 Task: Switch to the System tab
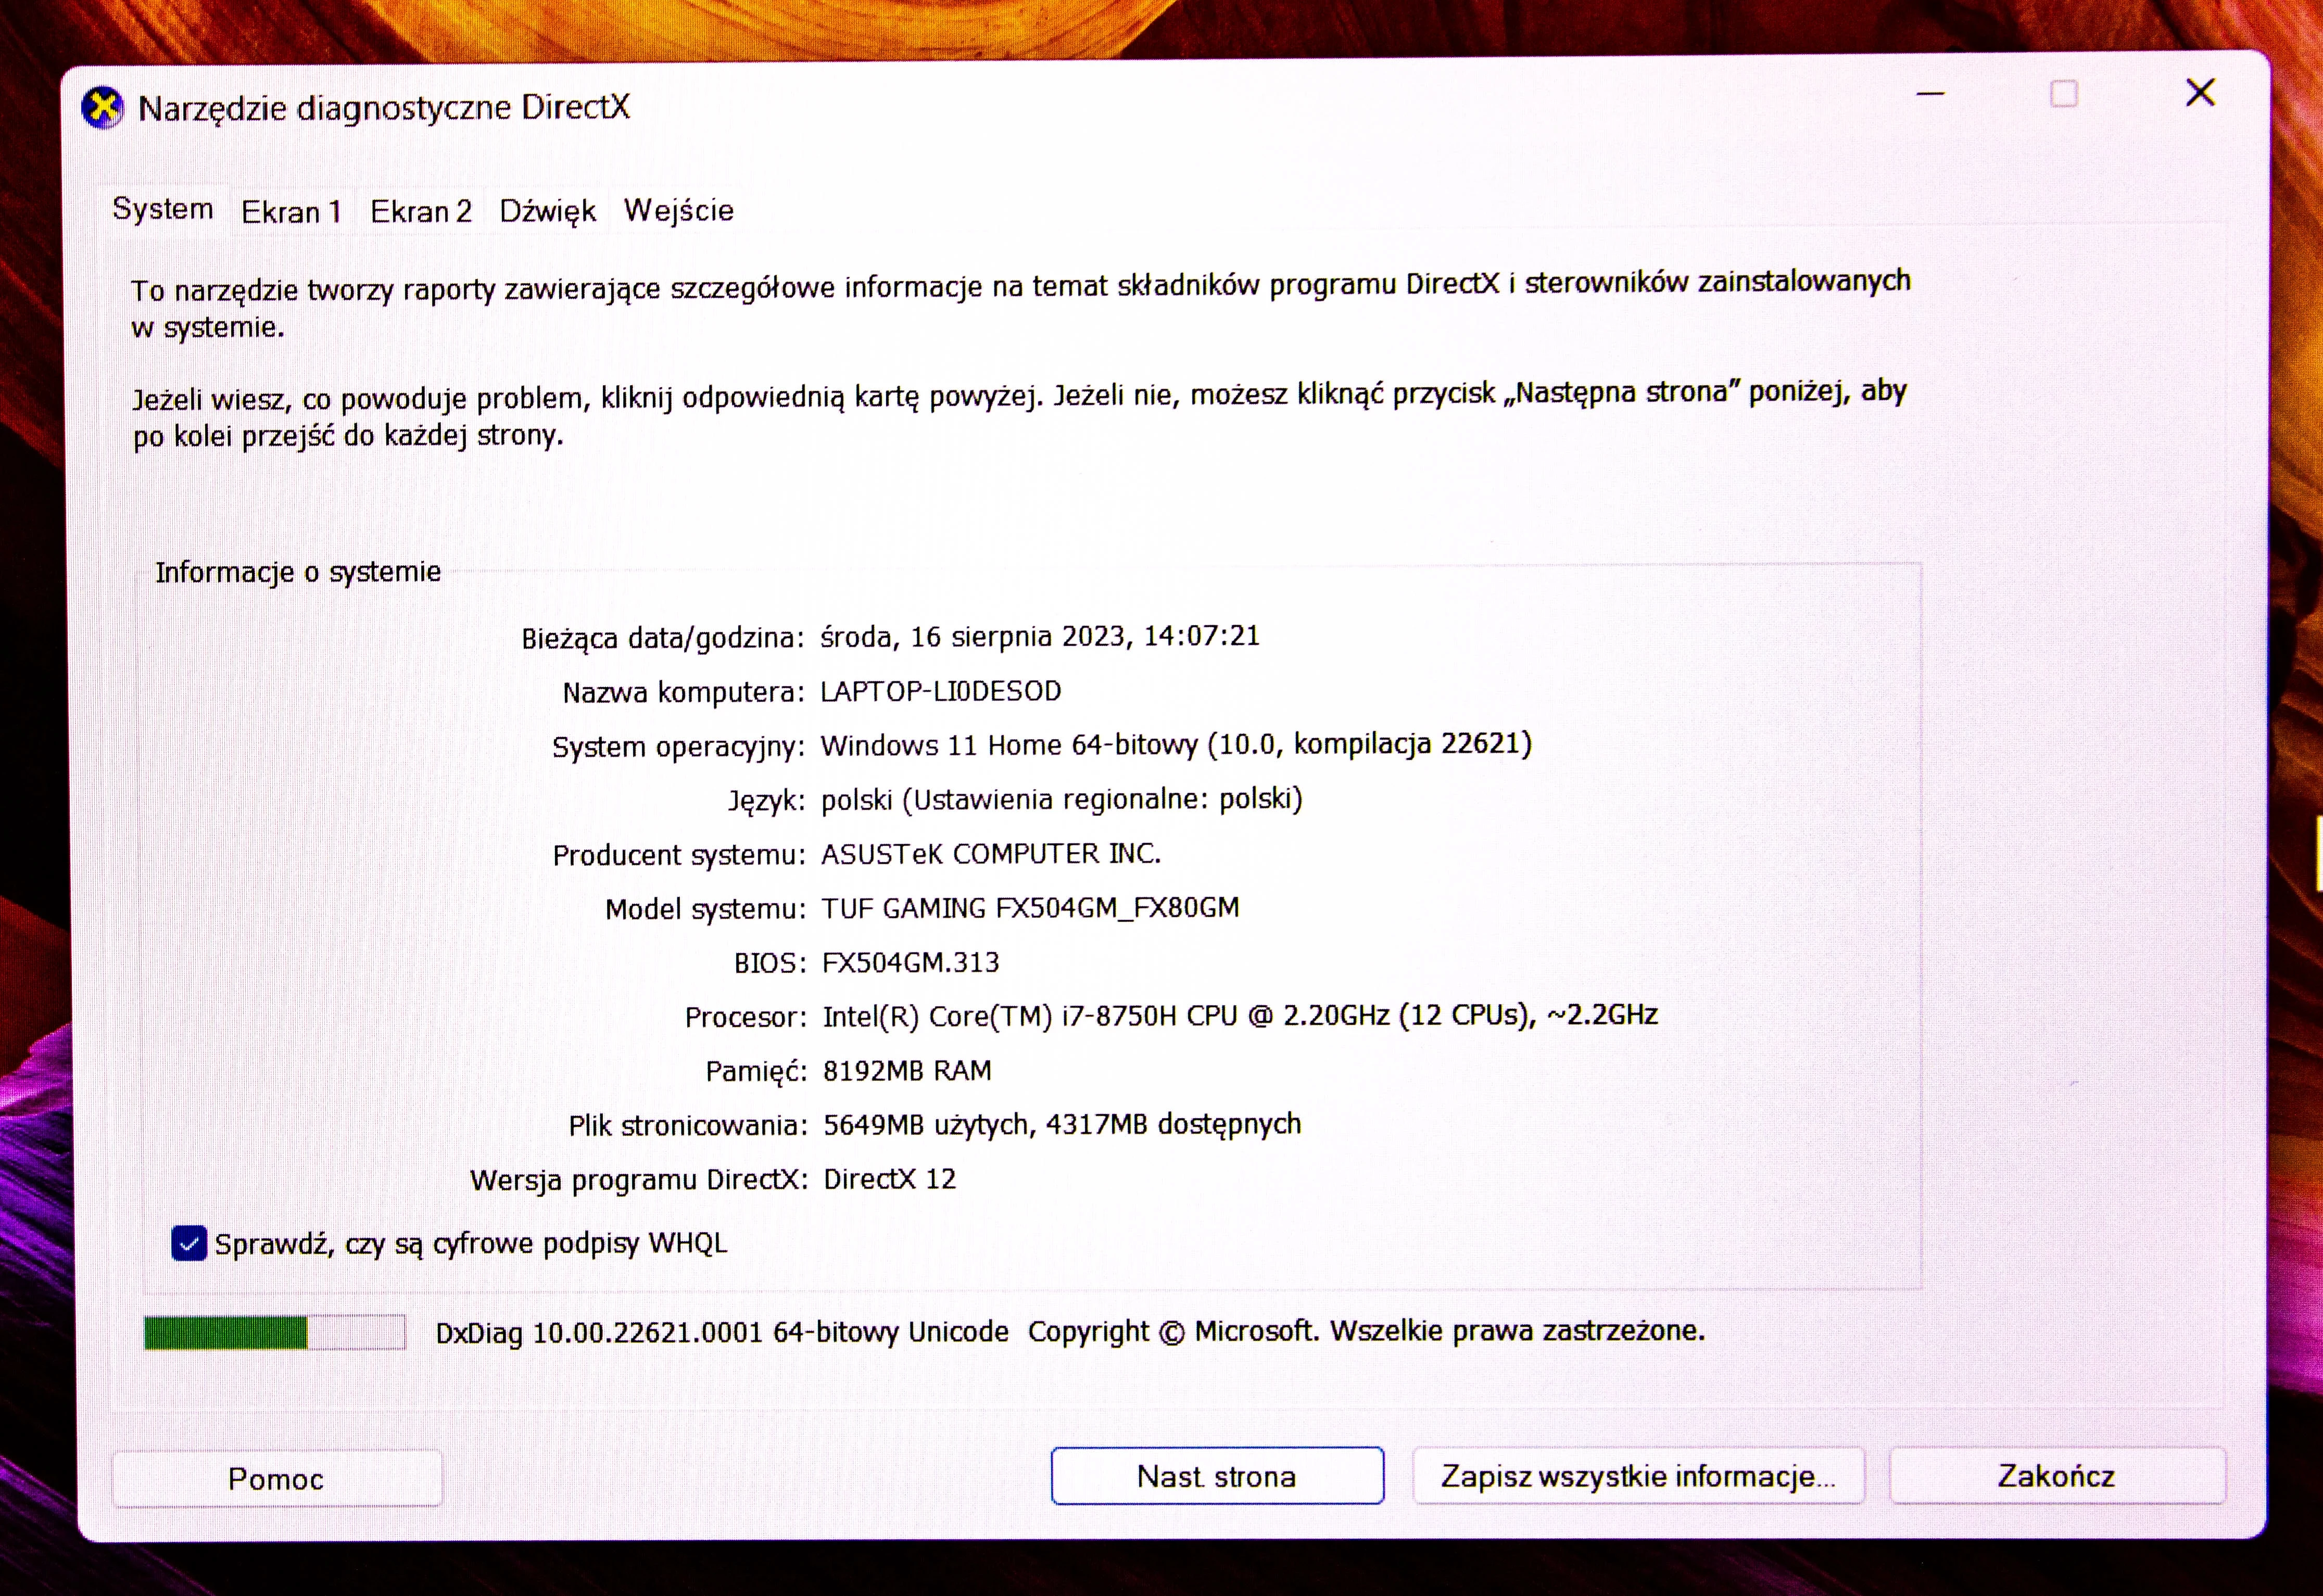click(163, 209)
